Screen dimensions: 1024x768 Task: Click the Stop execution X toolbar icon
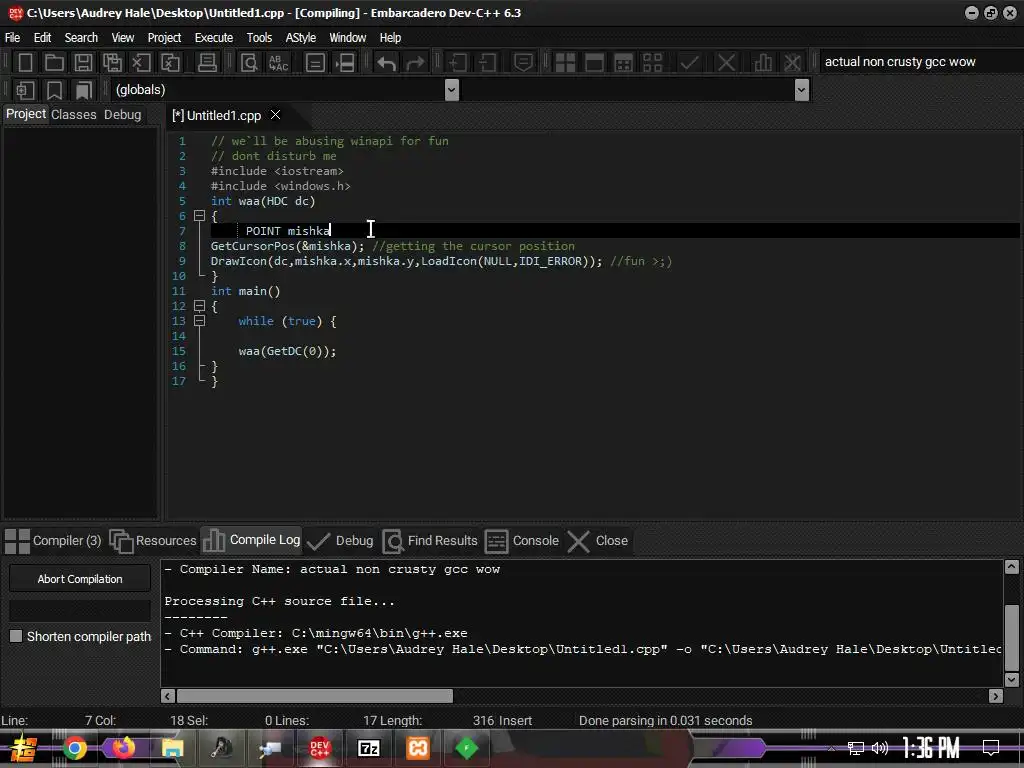pyautogui.click(x=726, y=63)
